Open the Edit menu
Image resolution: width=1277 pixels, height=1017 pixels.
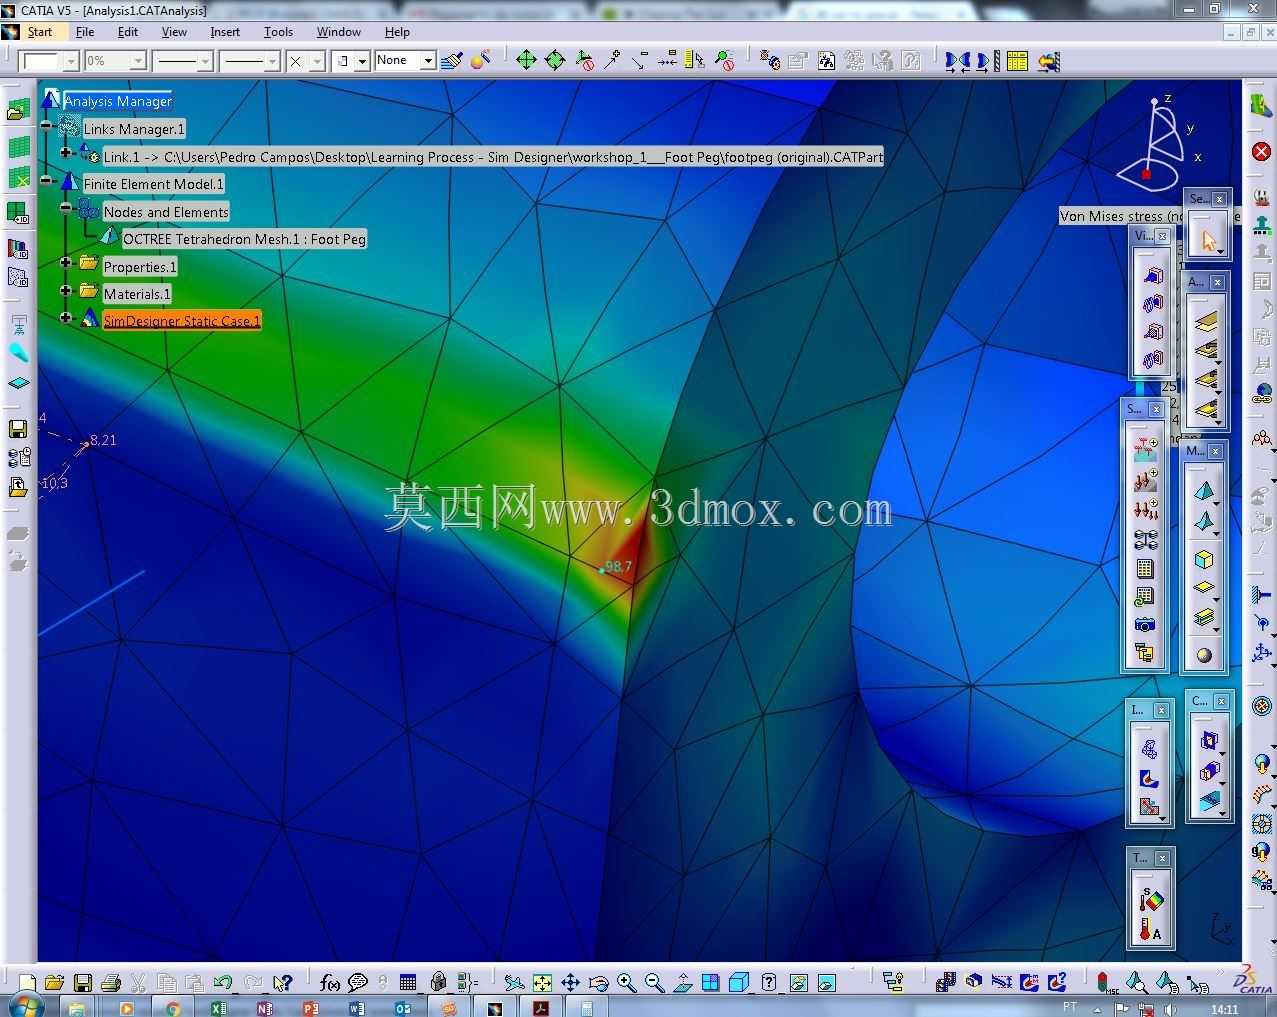coord(128,32)
